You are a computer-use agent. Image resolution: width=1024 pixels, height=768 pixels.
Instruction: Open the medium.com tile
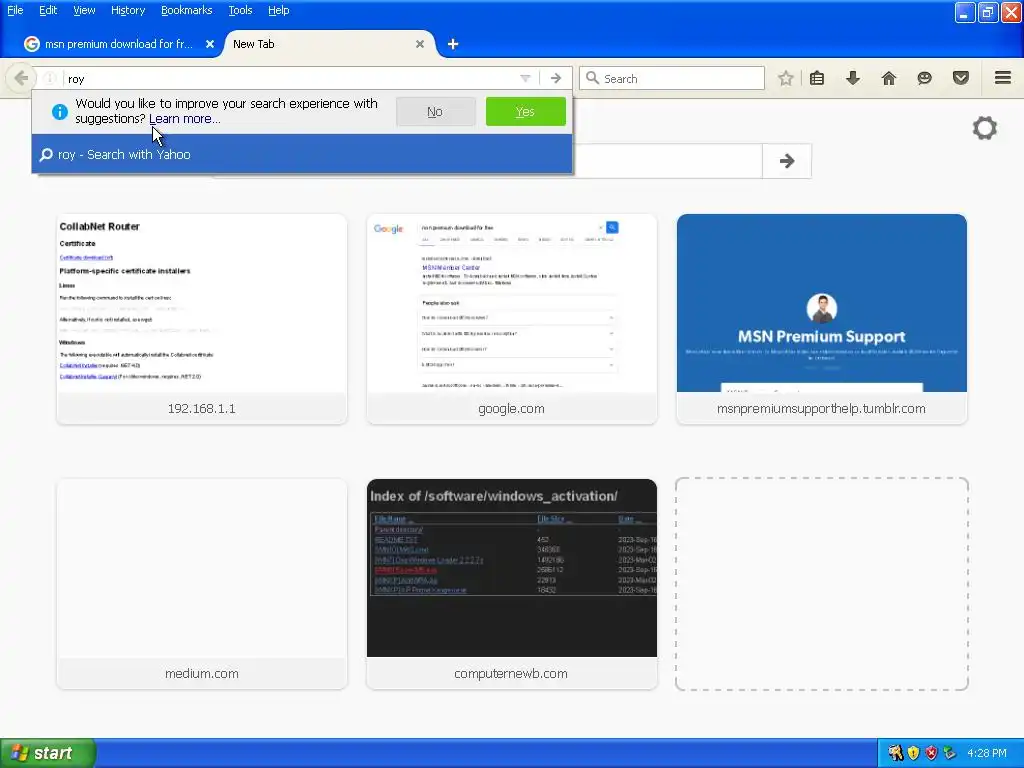202,584
